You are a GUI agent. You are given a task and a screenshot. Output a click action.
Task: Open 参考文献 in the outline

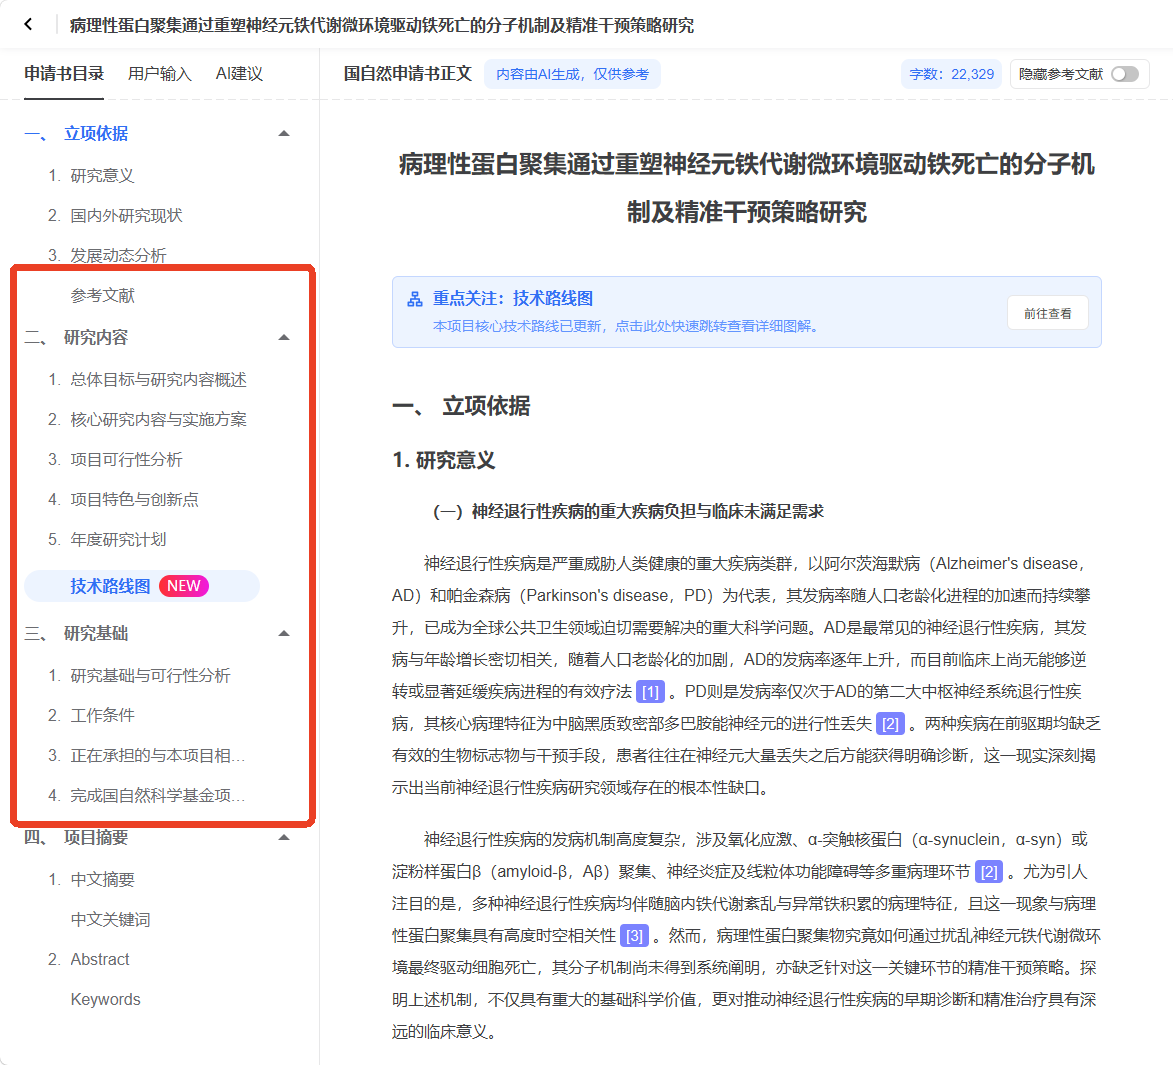coord(102,296)
